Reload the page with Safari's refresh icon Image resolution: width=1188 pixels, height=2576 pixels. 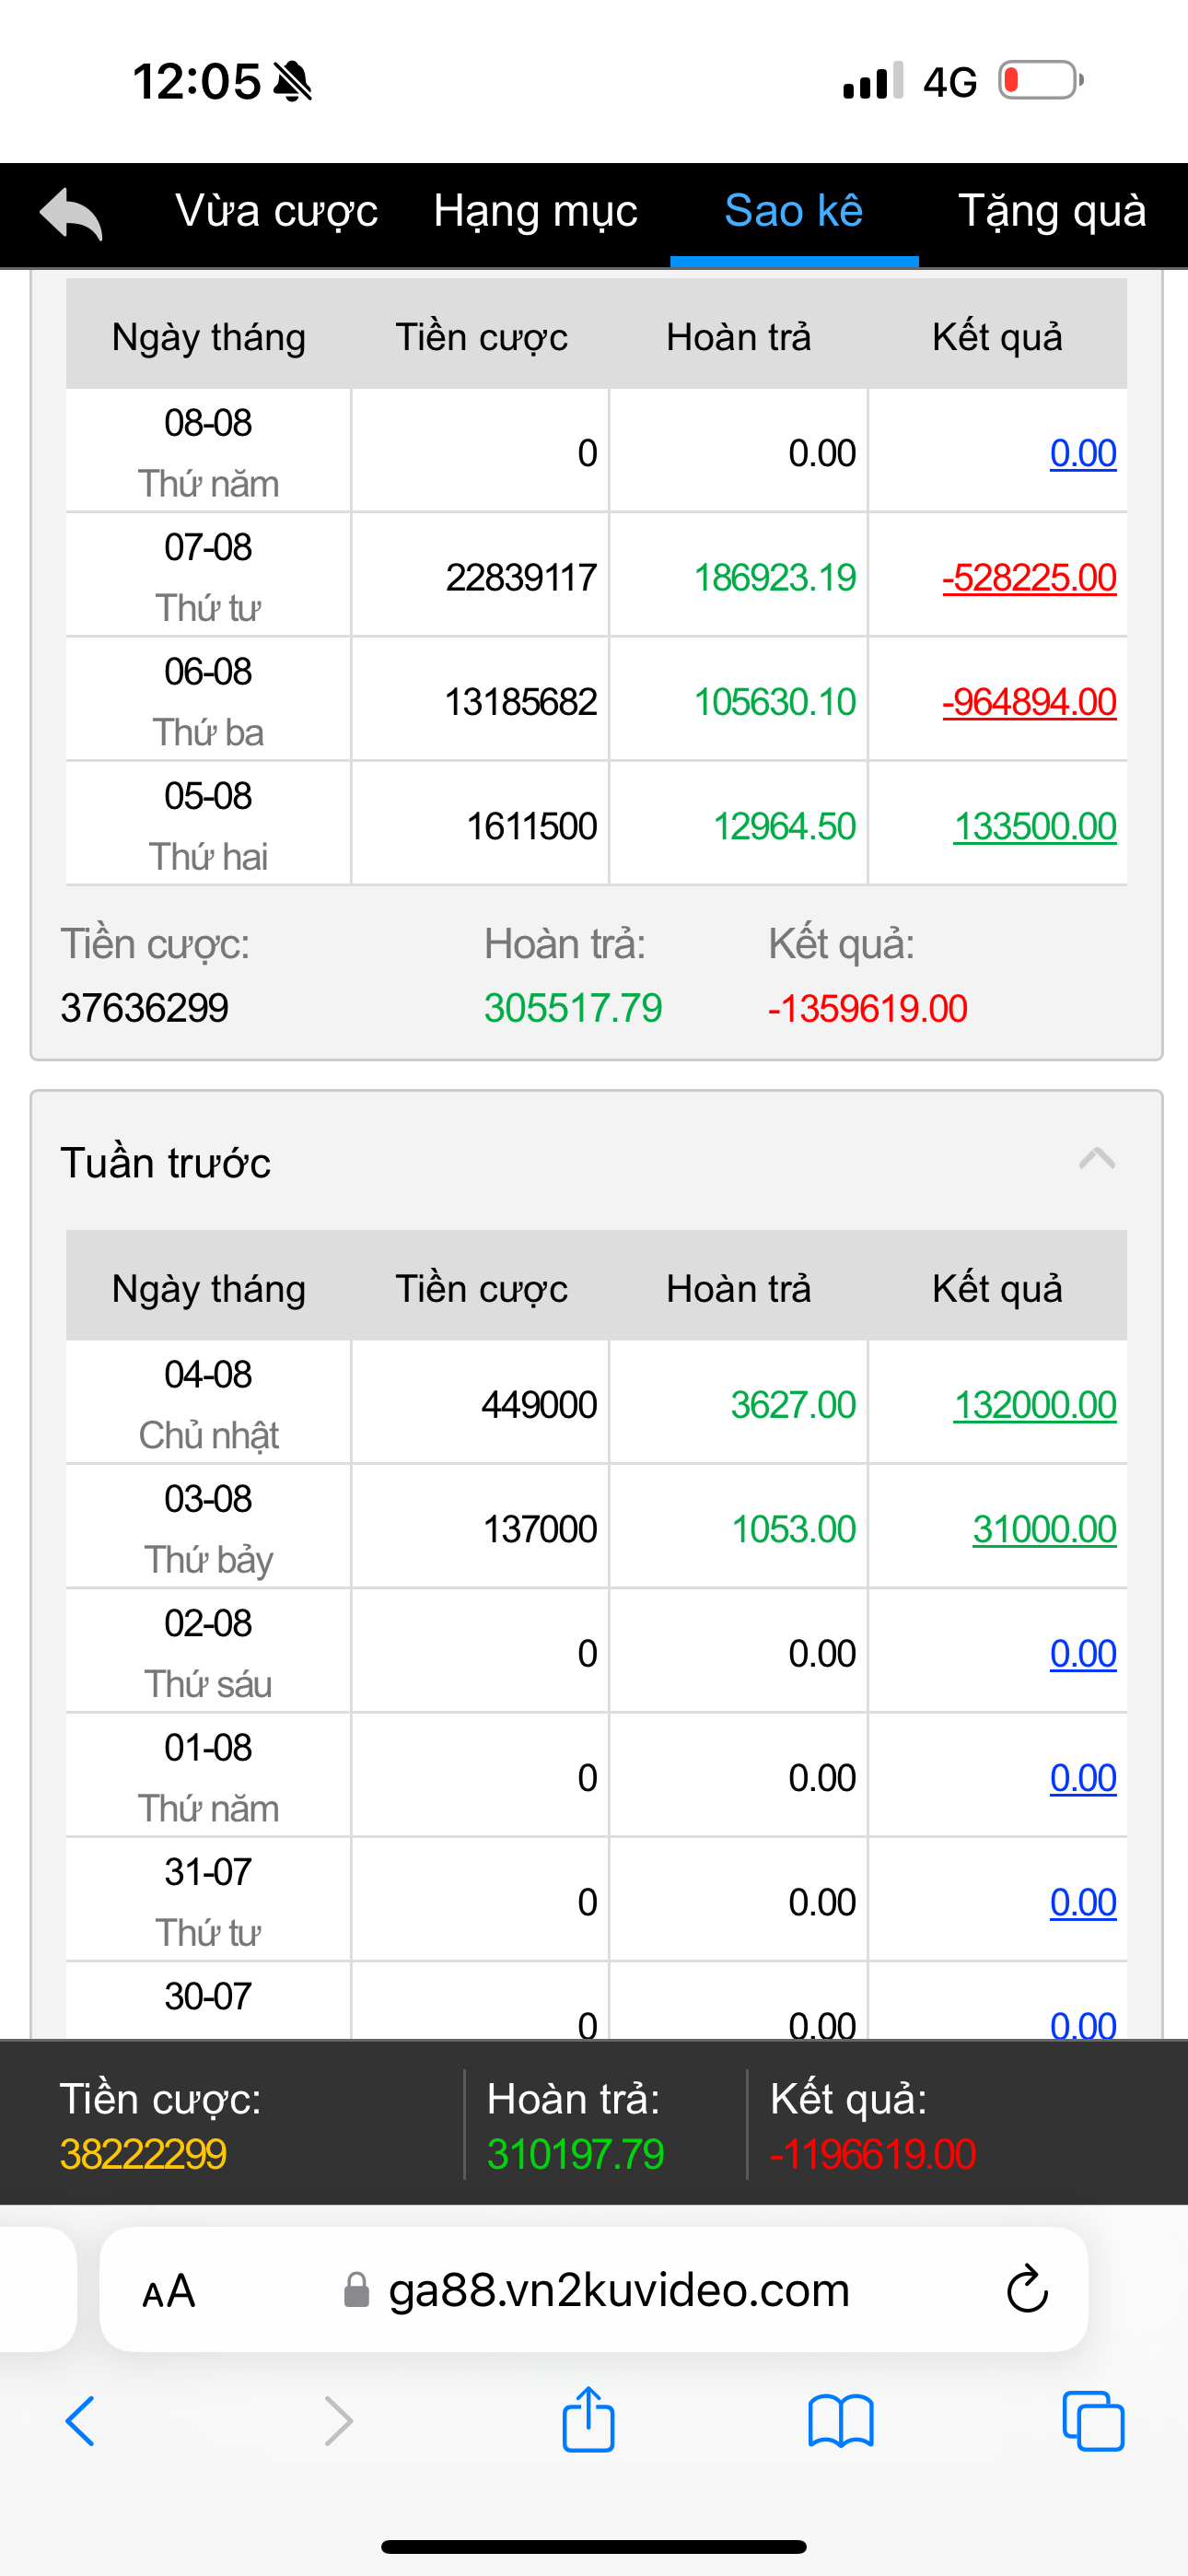pos(1026,2289)
